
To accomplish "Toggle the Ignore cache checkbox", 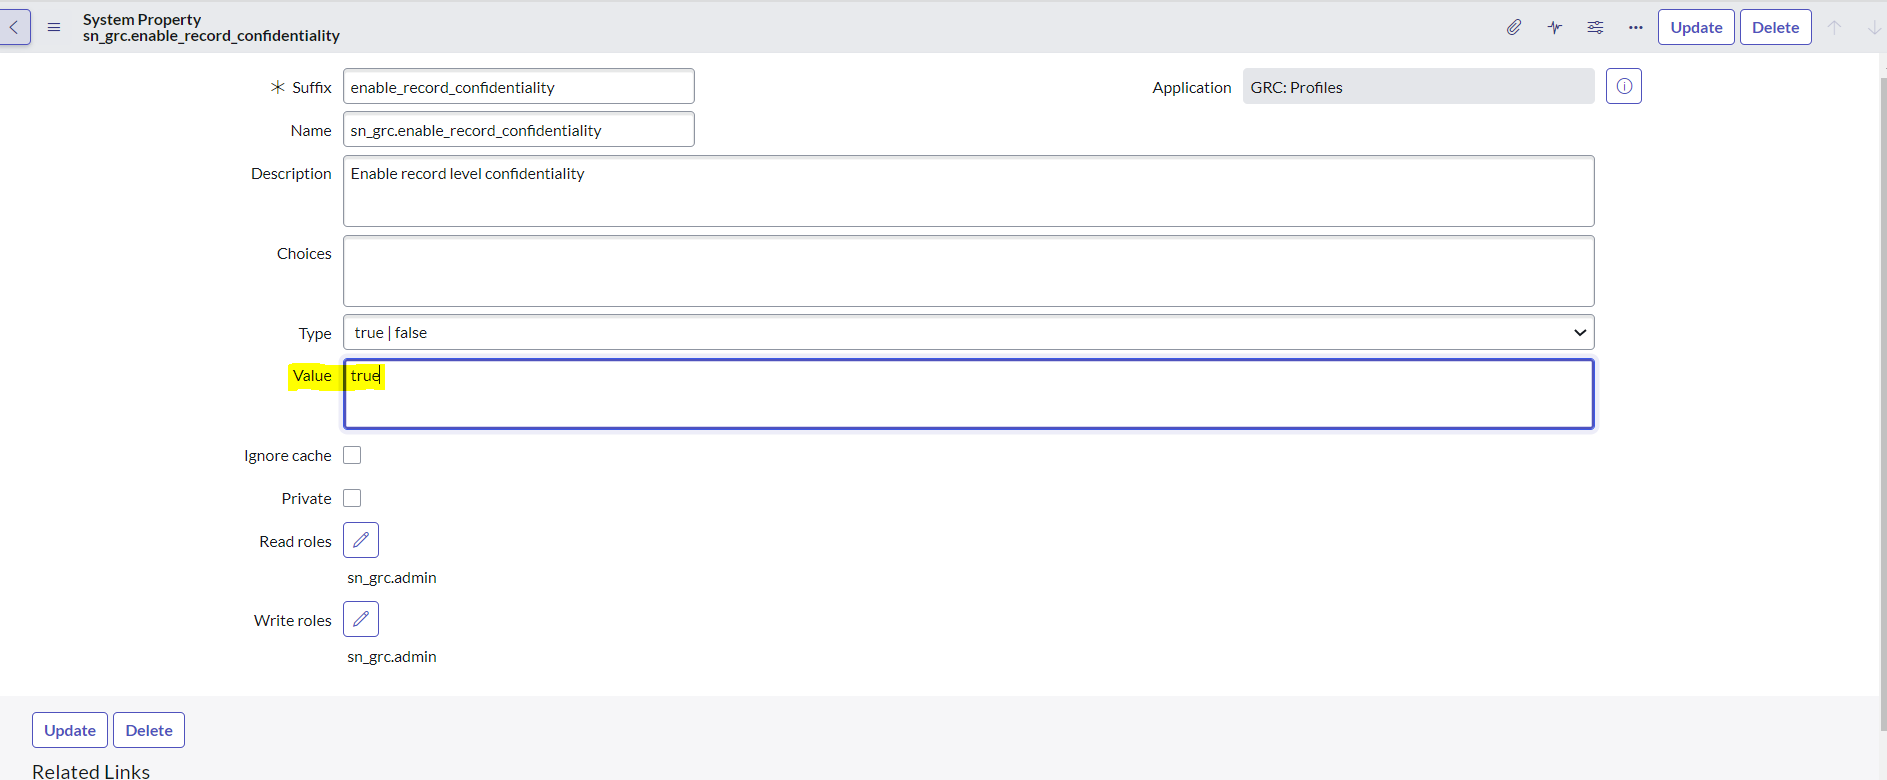I will pyautogui.click(x=352, y=455).
